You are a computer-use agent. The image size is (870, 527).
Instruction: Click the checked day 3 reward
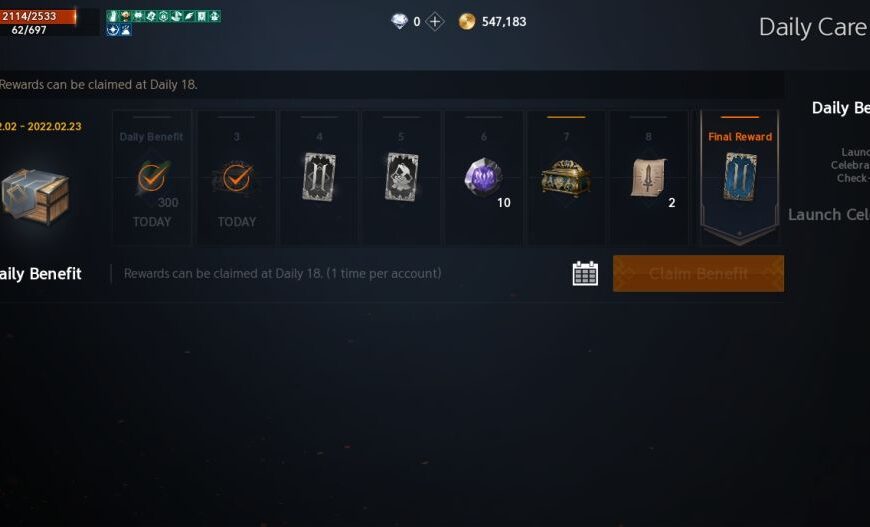236,177
